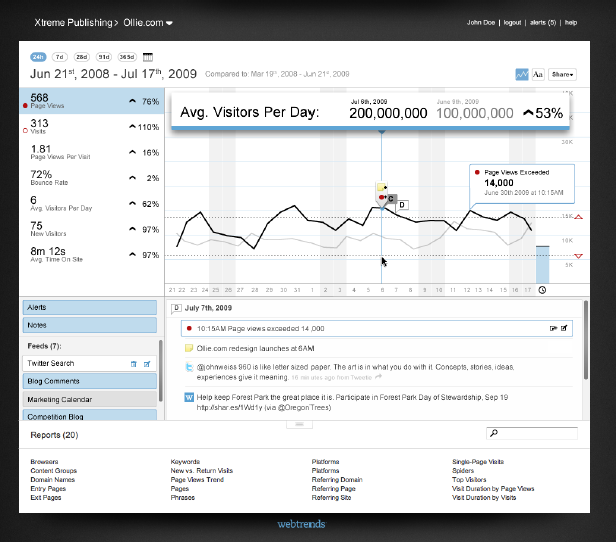Click the Reports search field
This screenshot has height=542, width=616.
coord(532,433)
